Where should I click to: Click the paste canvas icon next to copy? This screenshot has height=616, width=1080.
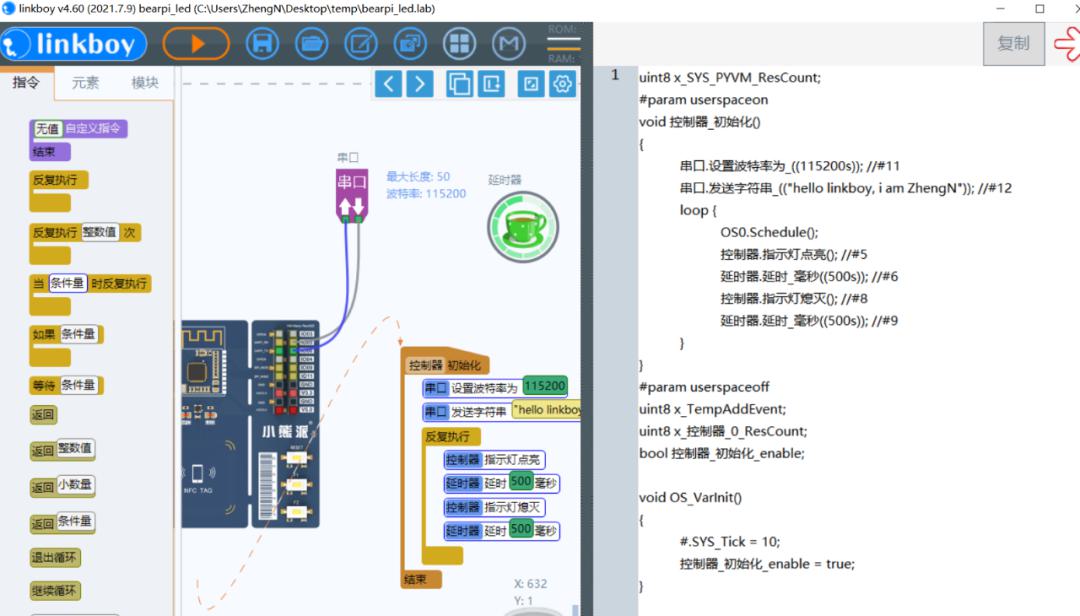tap(491, 84)
